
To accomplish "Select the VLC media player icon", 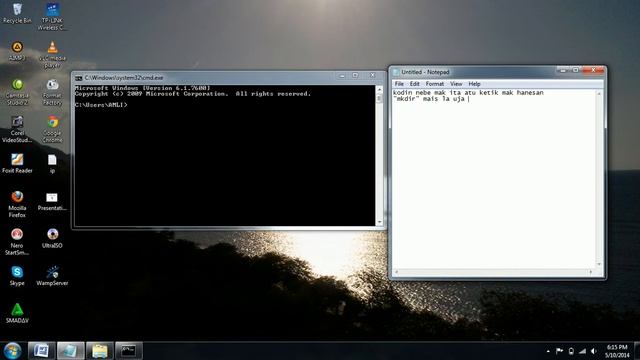I will pos(52,54).
